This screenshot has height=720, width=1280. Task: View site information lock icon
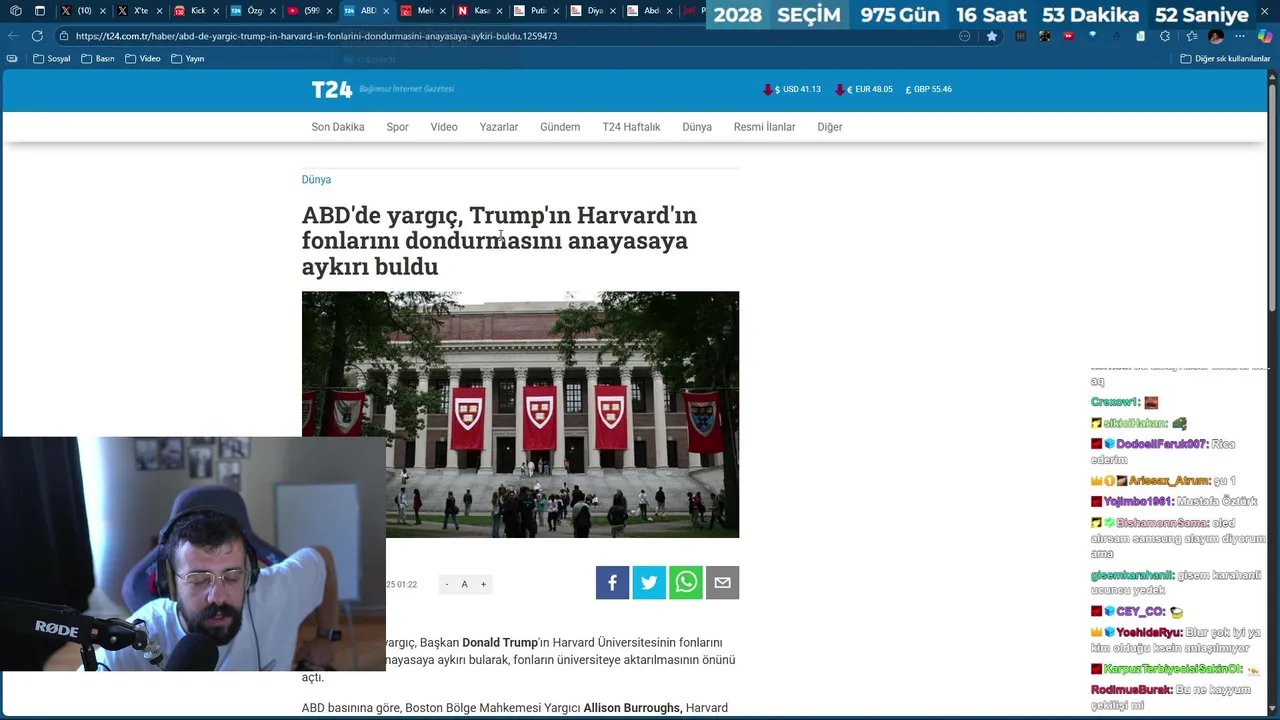tap(64, 36)
